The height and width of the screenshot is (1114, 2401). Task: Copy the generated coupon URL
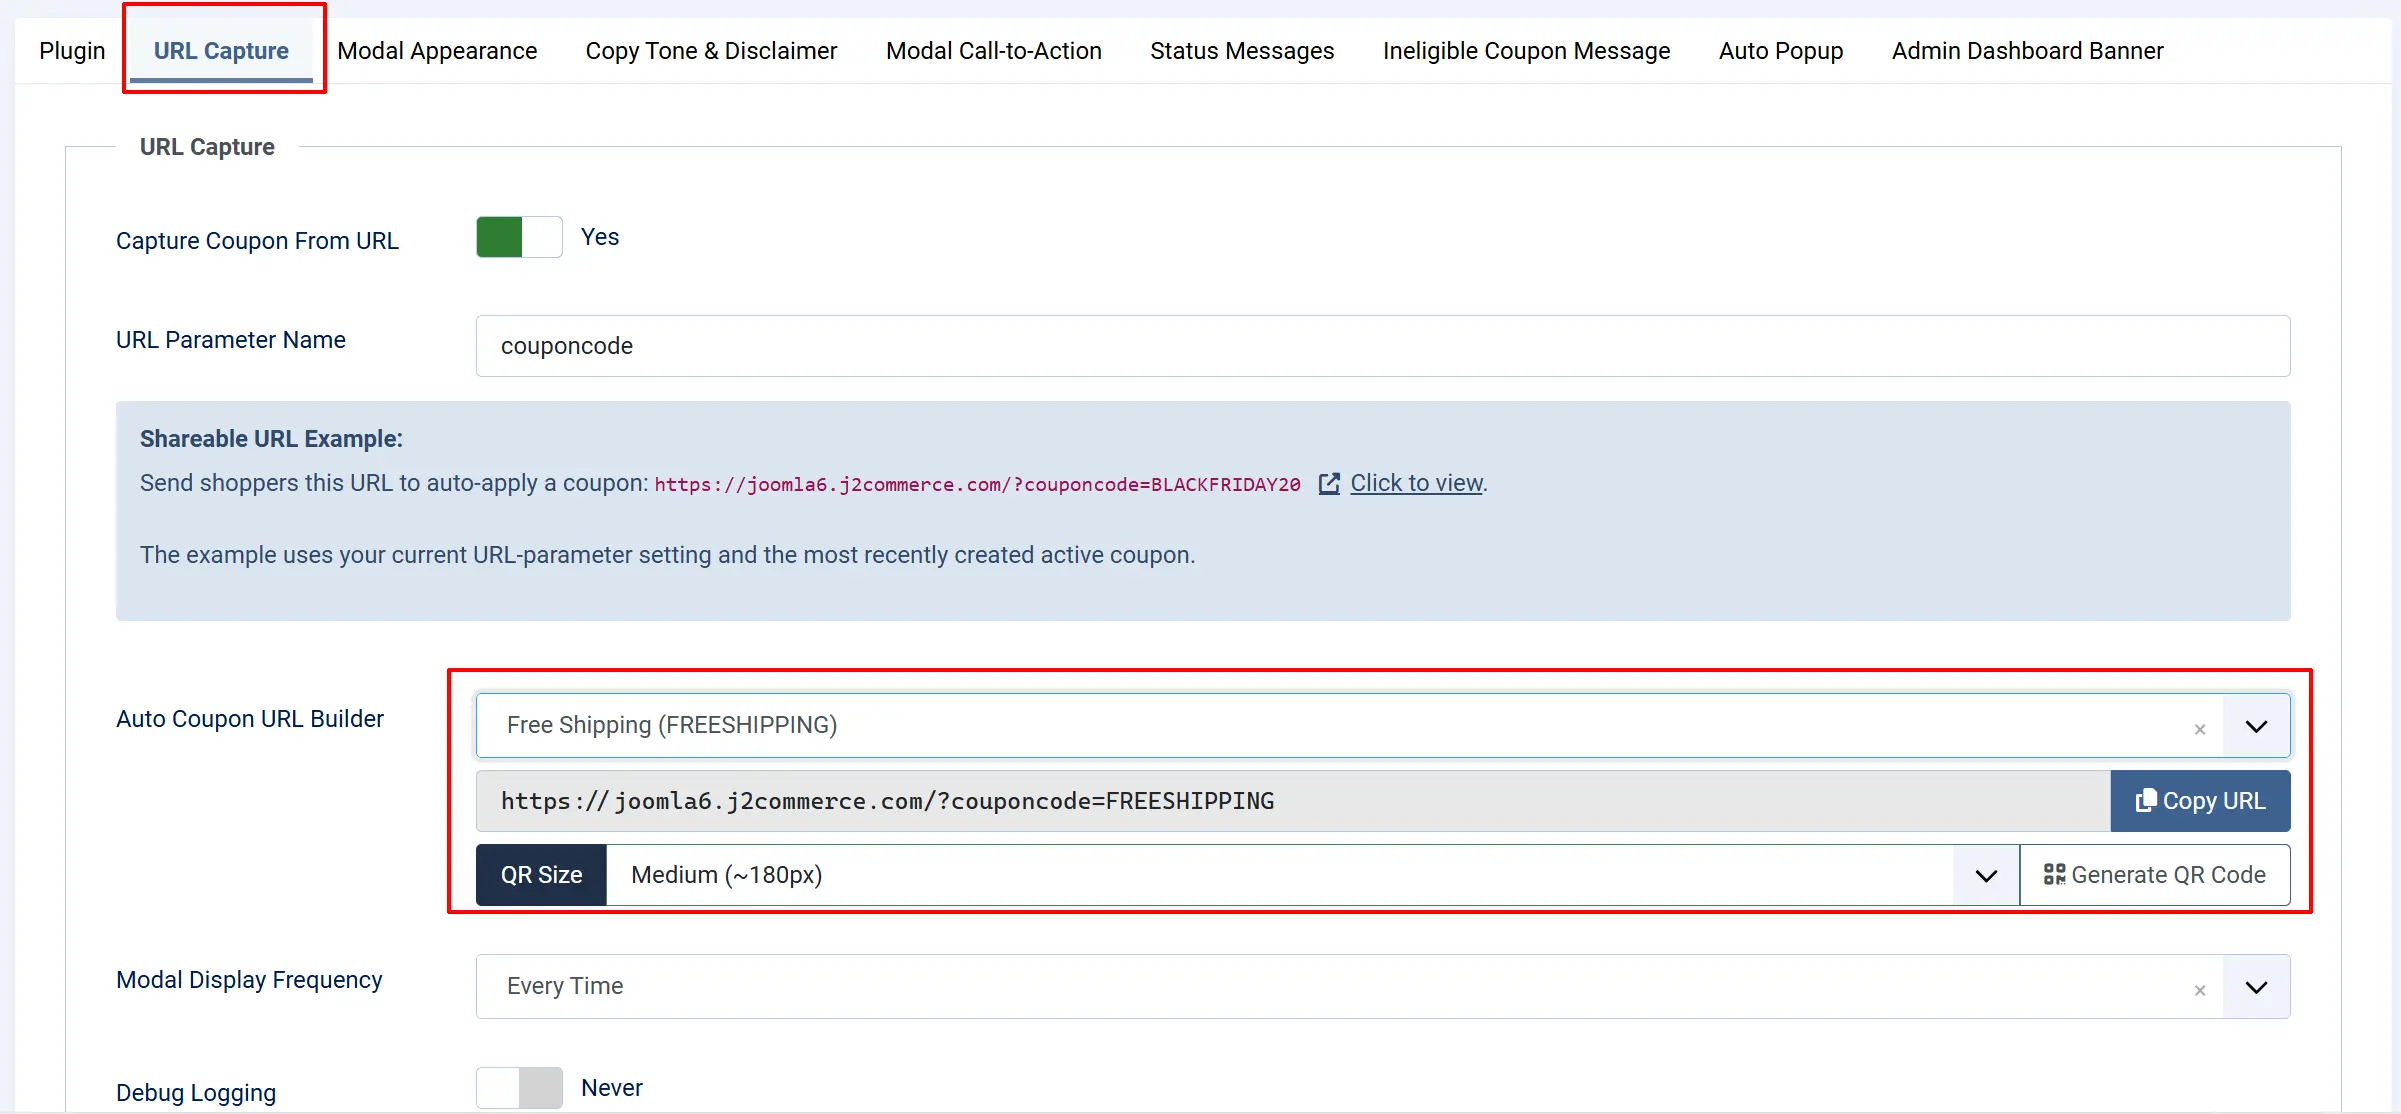pos(2200,801)
